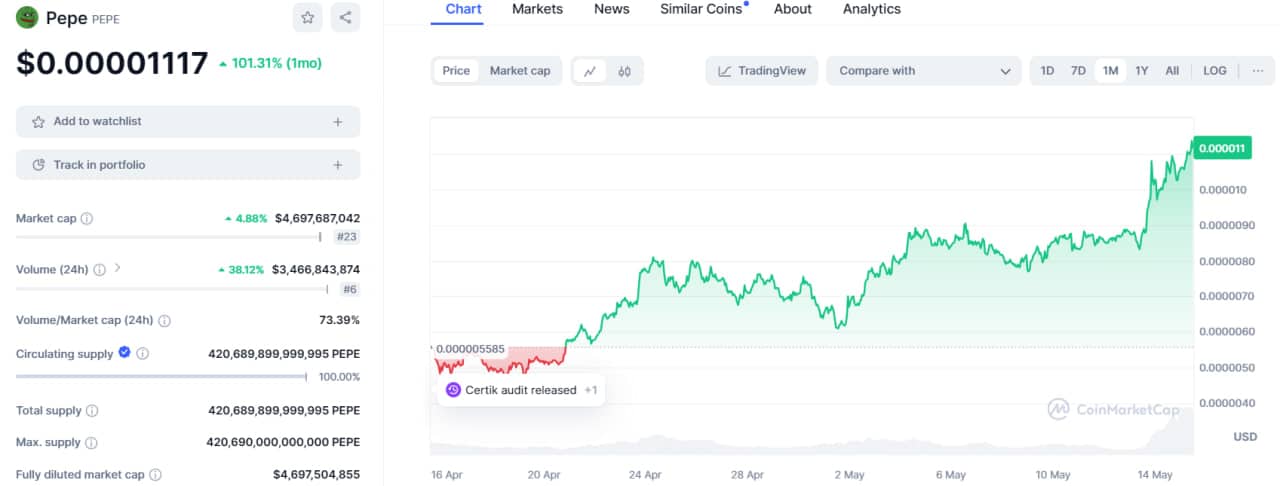This screenshot has width=1280, height=486.
Task: Click the Volume (24h) info icon
Action: click(x=98, y=270)
